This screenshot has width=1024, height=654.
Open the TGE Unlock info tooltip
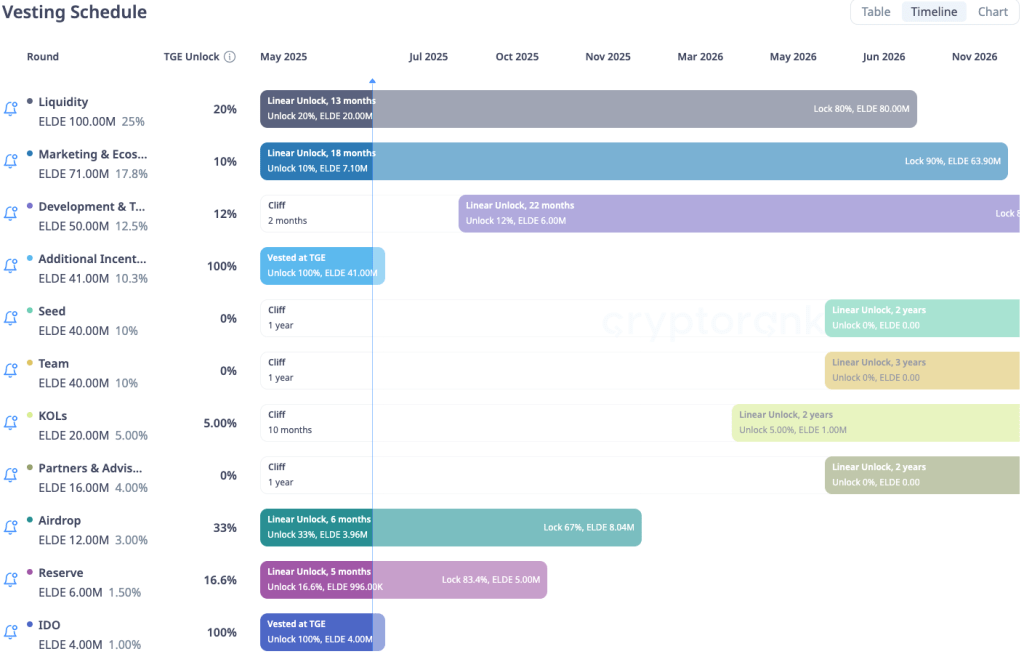pos(231,56)
